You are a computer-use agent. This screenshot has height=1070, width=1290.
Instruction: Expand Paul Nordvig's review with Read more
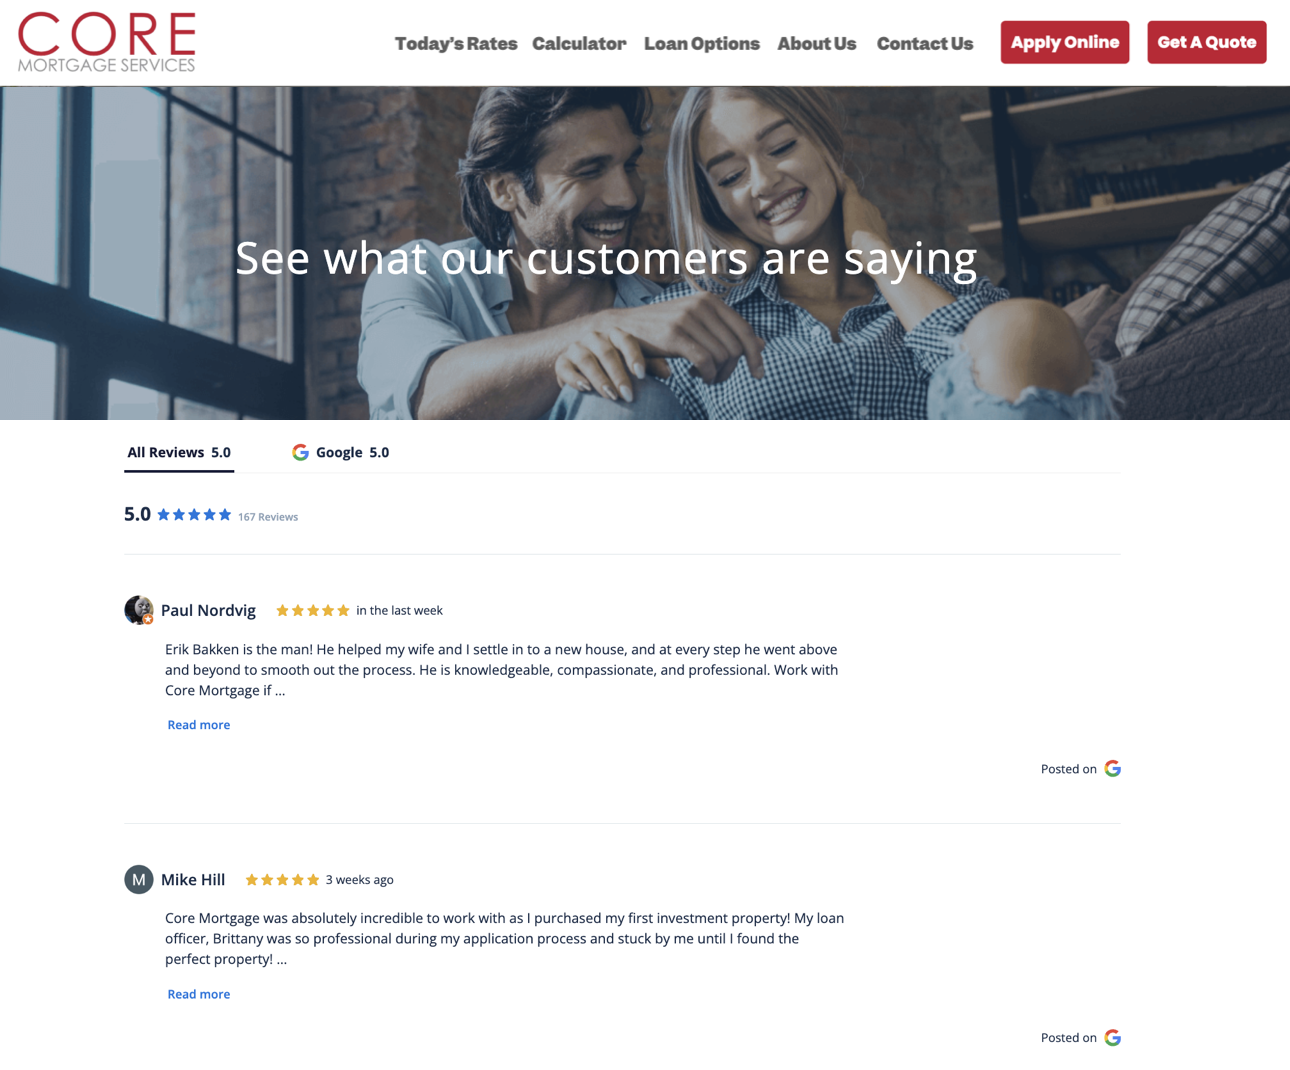[199, 725]
